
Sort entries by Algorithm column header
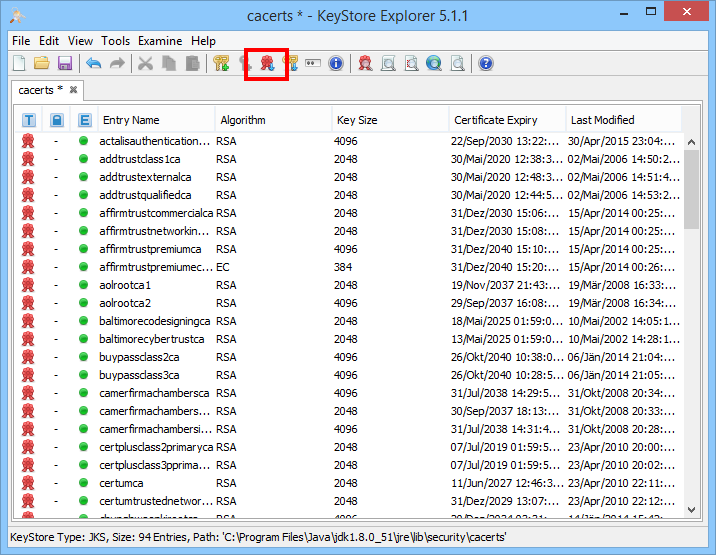tap(273, 120)
